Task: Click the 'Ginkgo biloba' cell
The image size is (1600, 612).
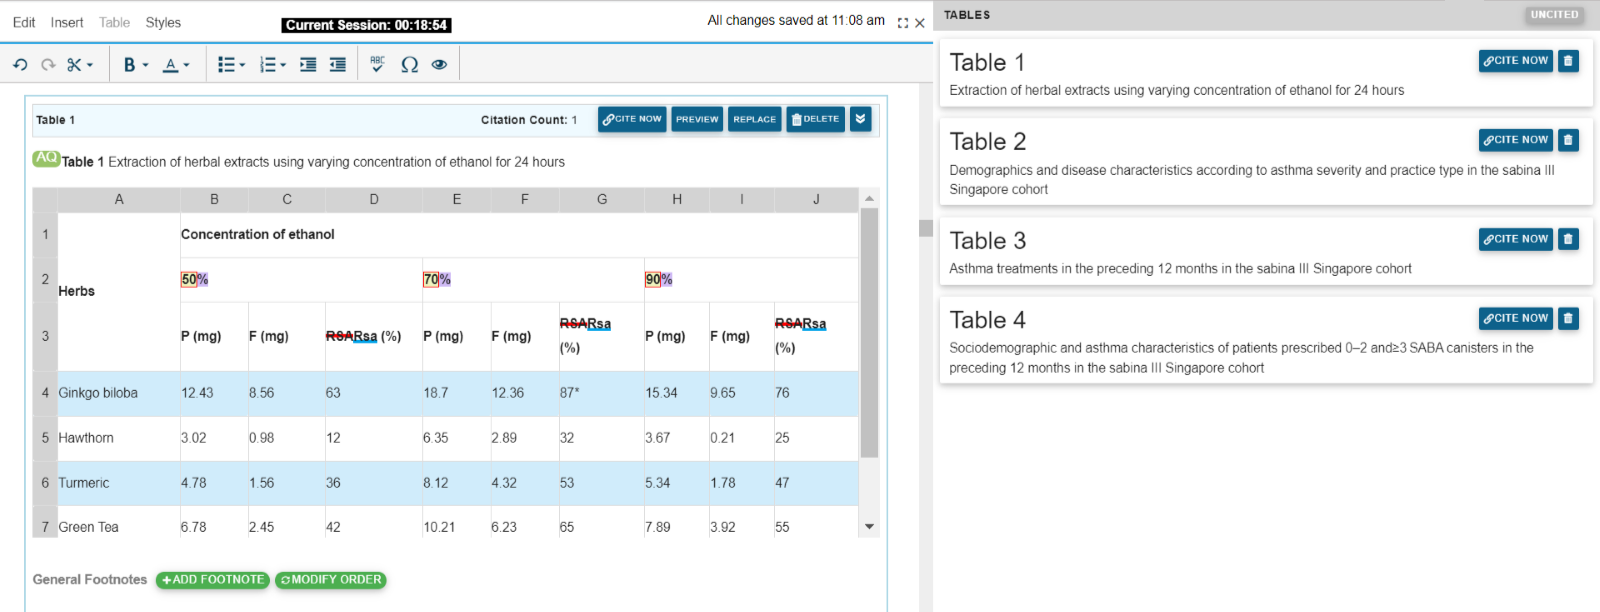Action: 119,393
